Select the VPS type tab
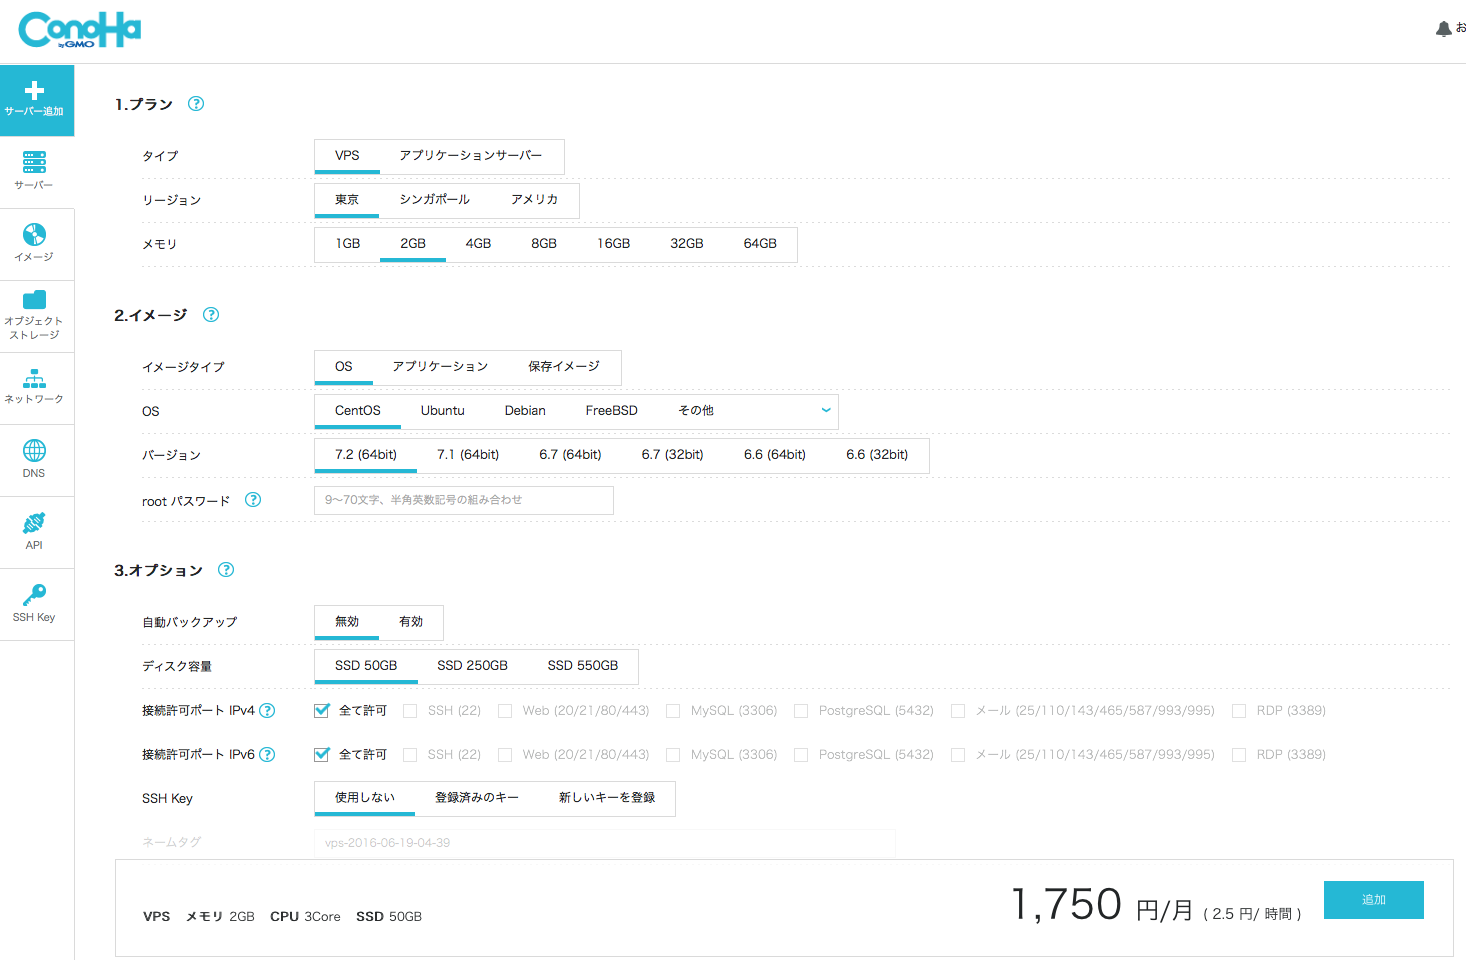1466x960 pixels. pyautogui.click(x=347, y=156)
